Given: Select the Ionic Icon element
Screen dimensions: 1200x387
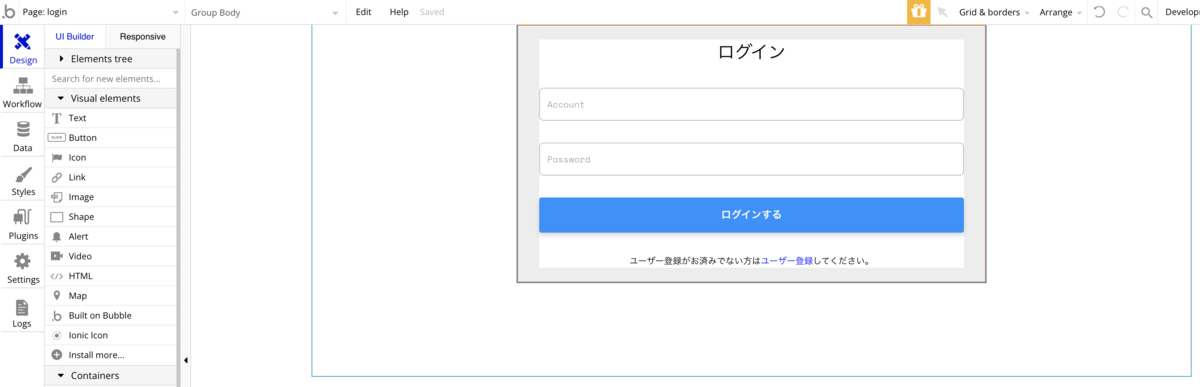Looking at the screenshot, I should tap(111, 335).
